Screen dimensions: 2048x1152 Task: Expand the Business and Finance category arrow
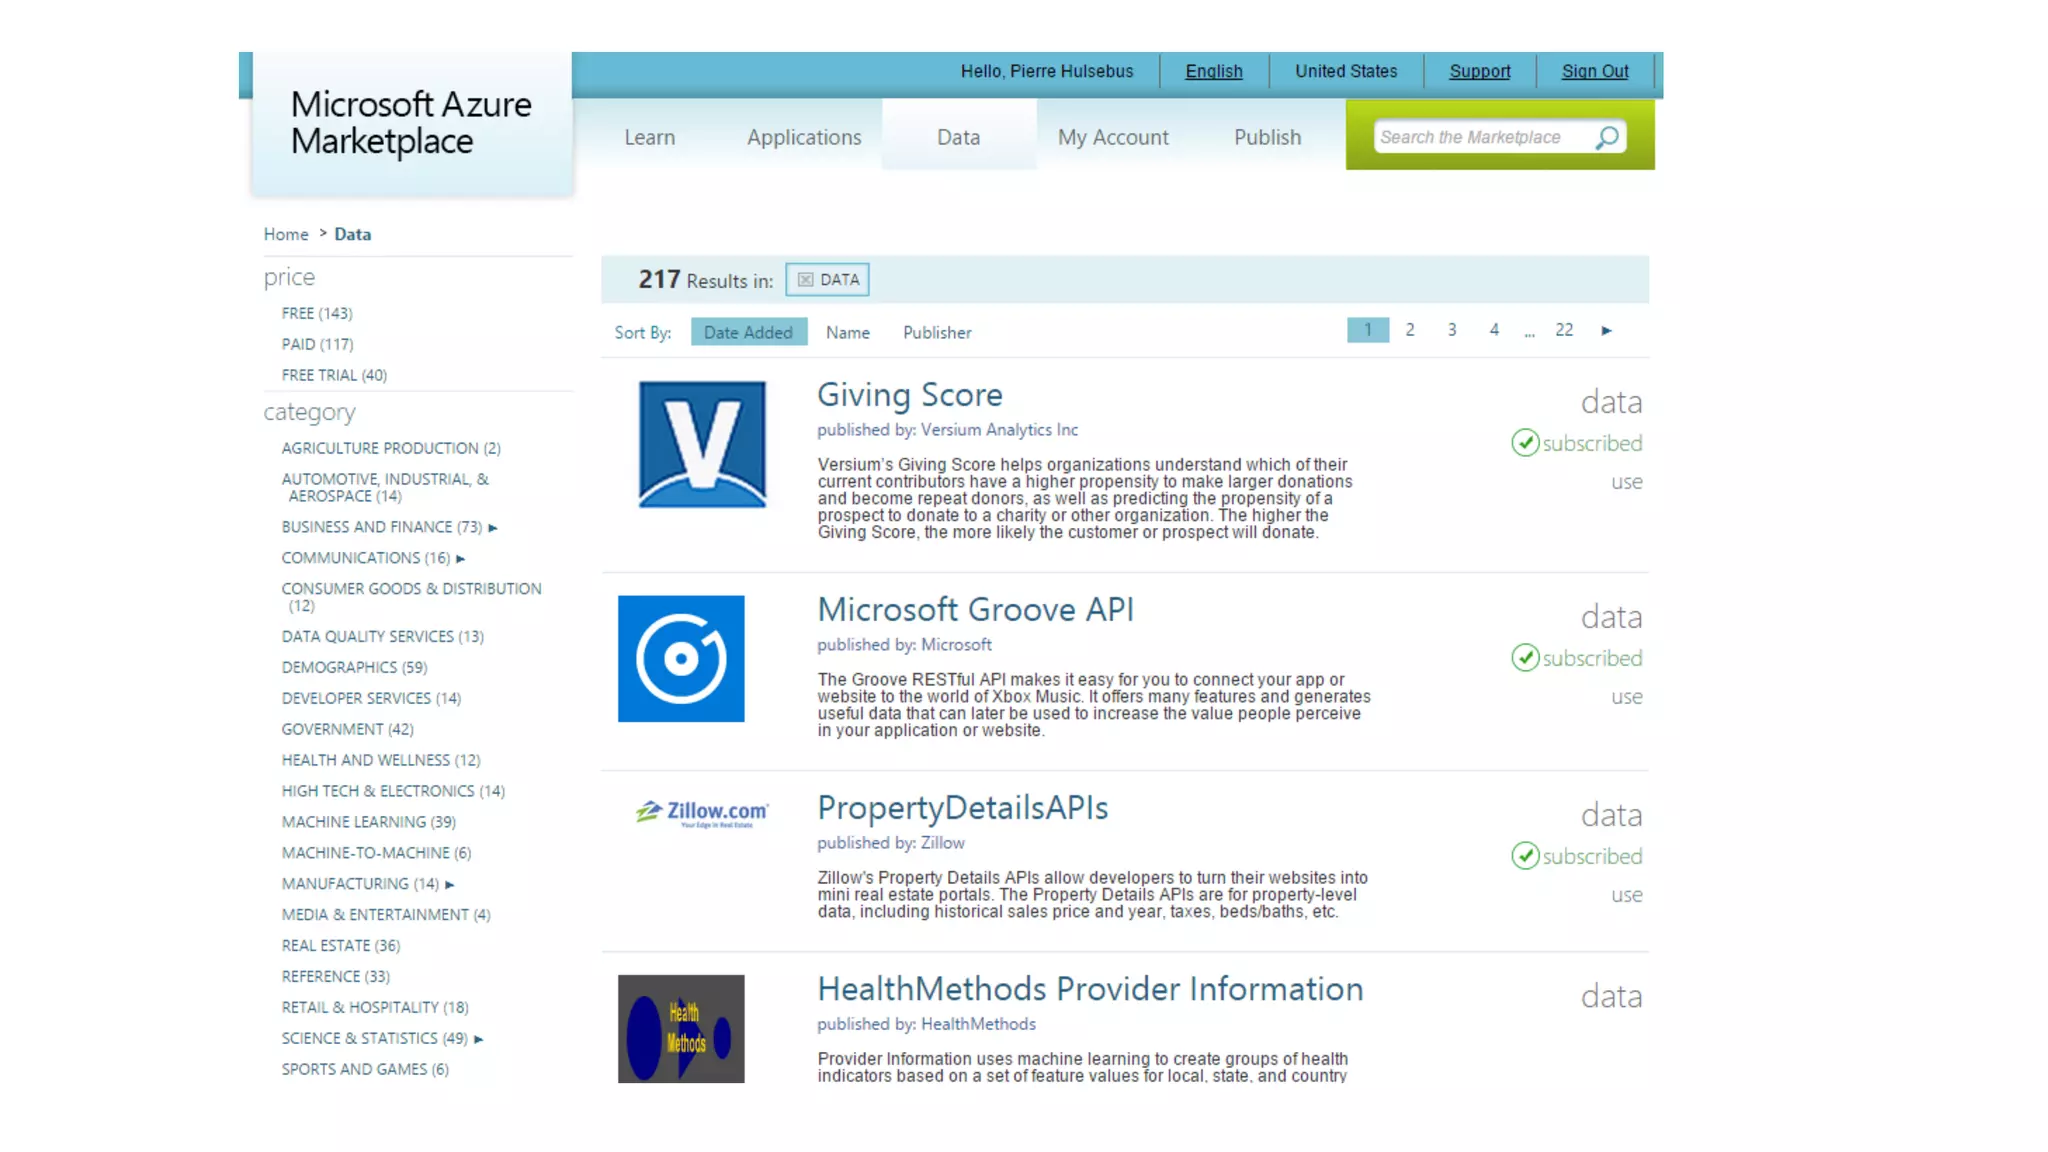(x=493, y=527)
